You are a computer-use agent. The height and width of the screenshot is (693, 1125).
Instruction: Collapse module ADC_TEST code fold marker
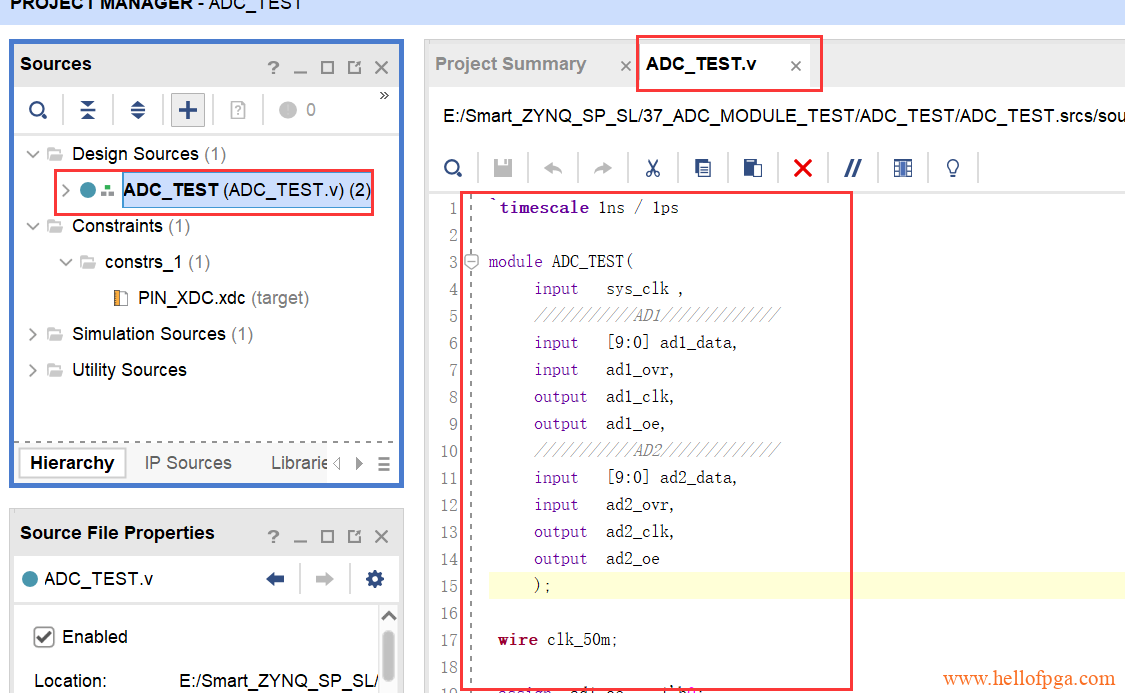tap(472, 262)
